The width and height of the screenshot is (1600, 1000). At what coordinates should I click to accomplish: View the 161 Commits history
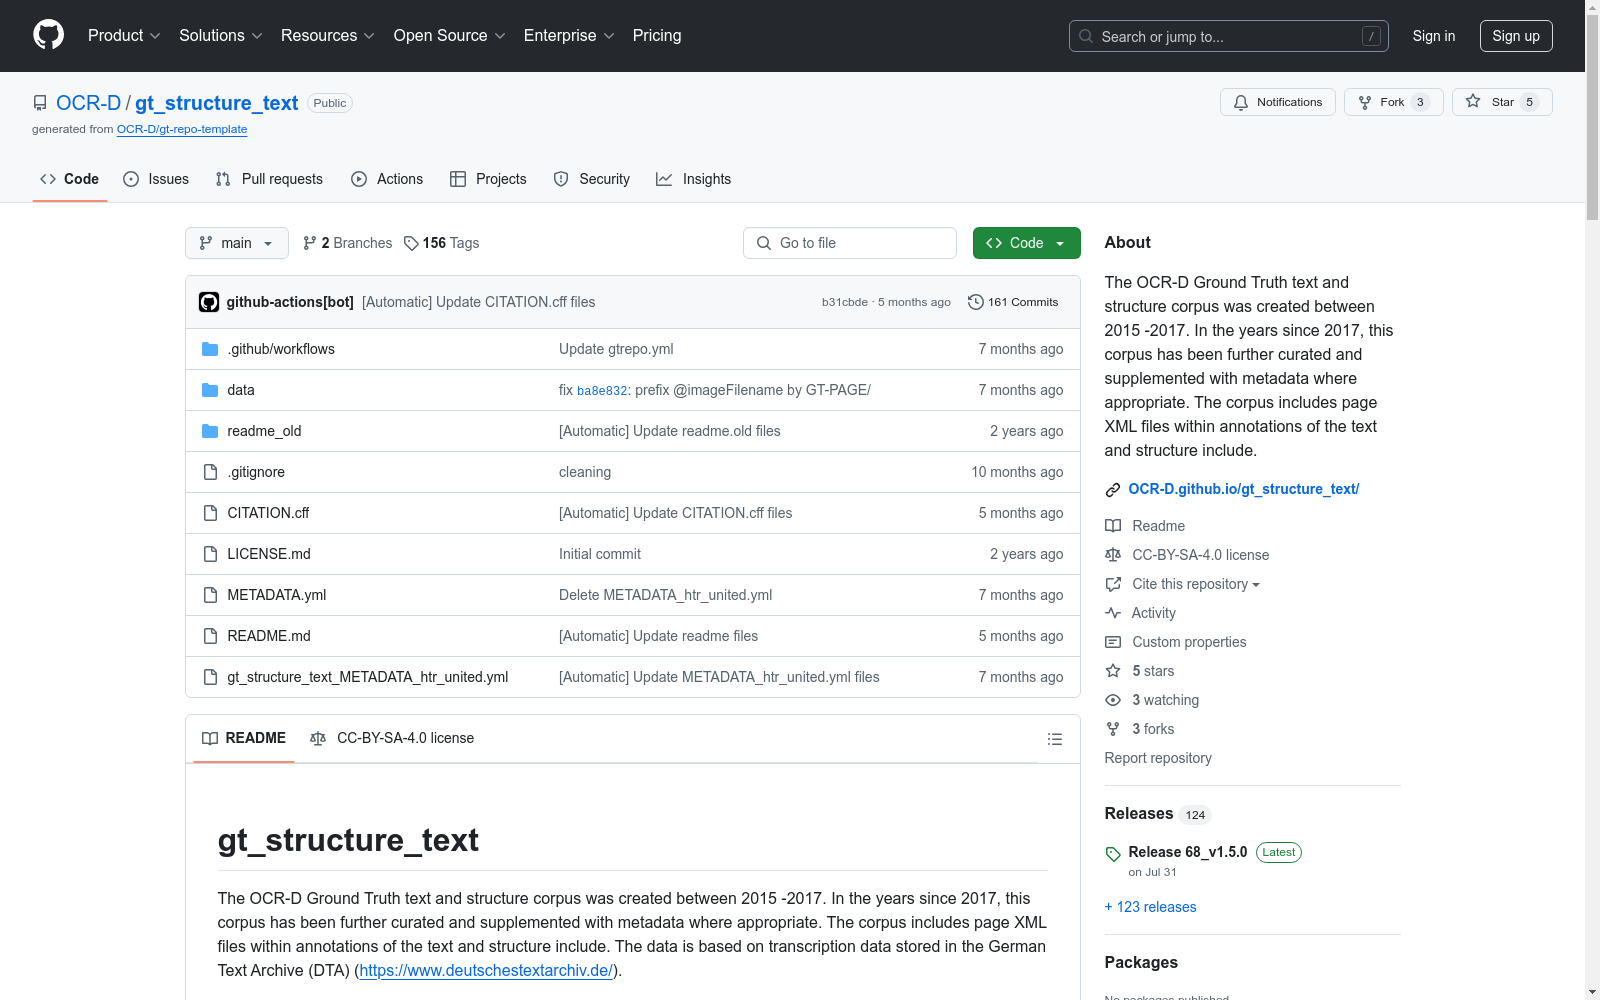(x=1013, y=302)
